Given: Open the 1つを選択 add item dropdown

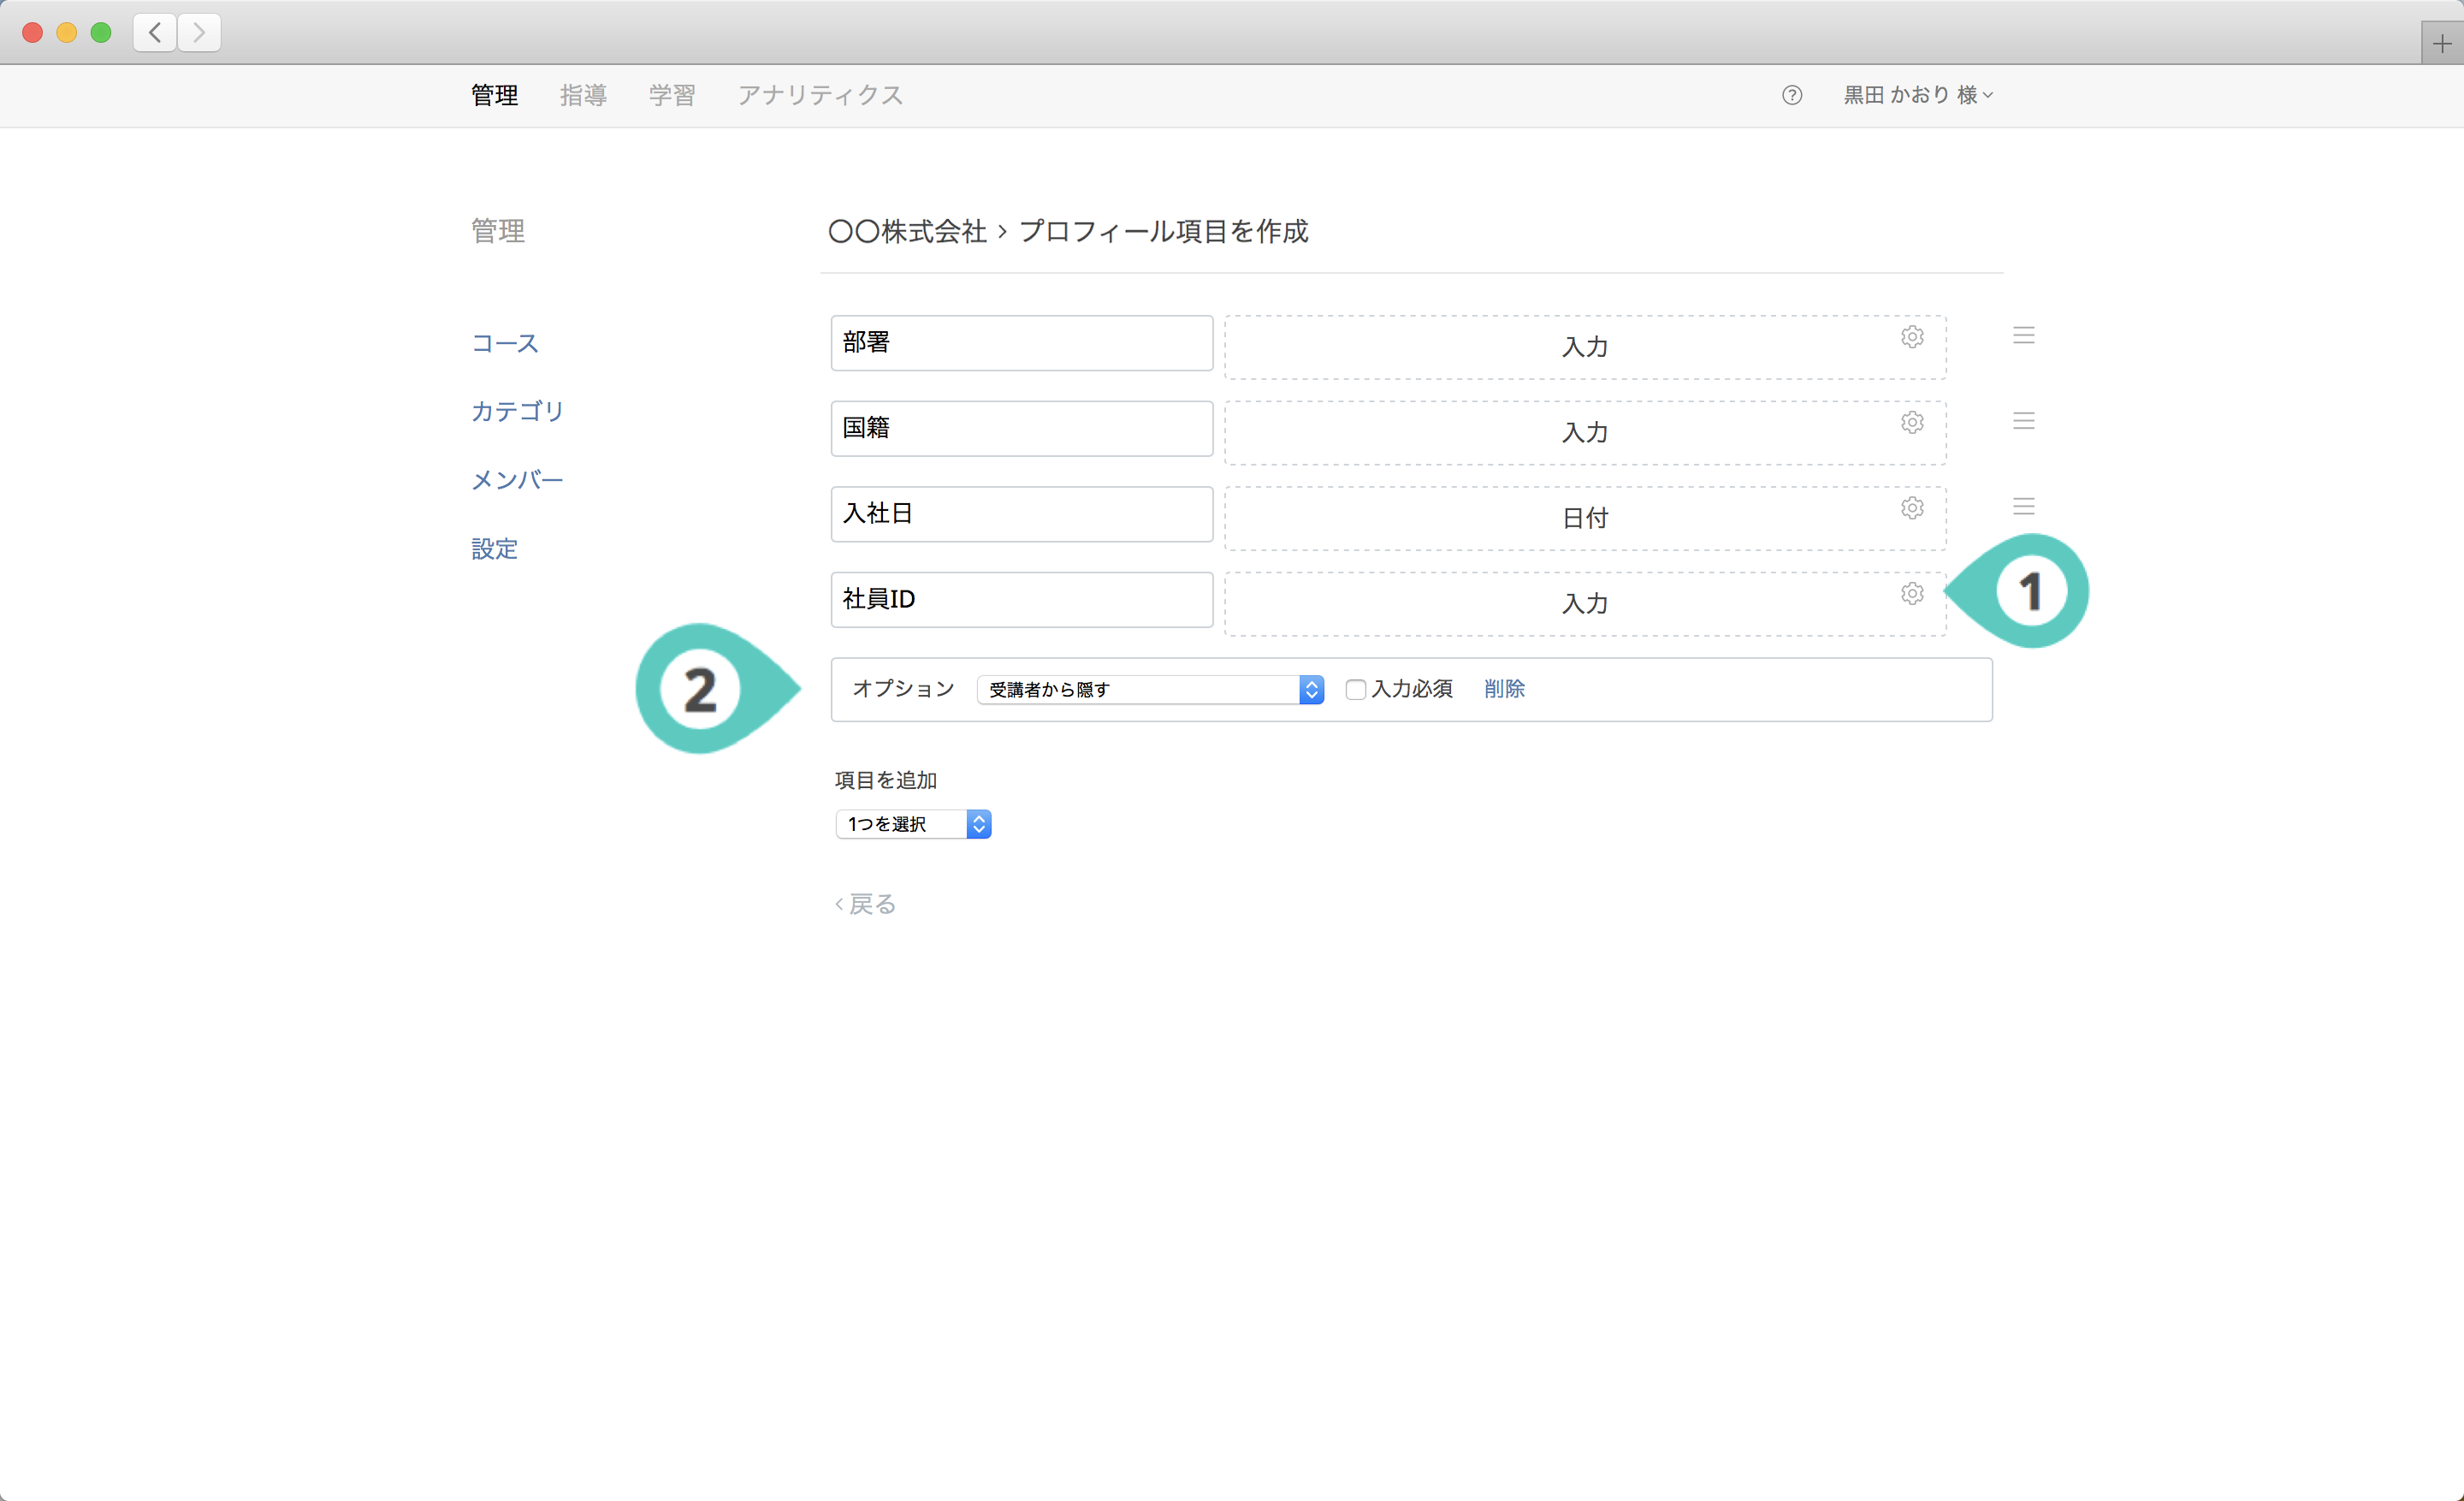Looking at the screenshot, I should (912, 824).
